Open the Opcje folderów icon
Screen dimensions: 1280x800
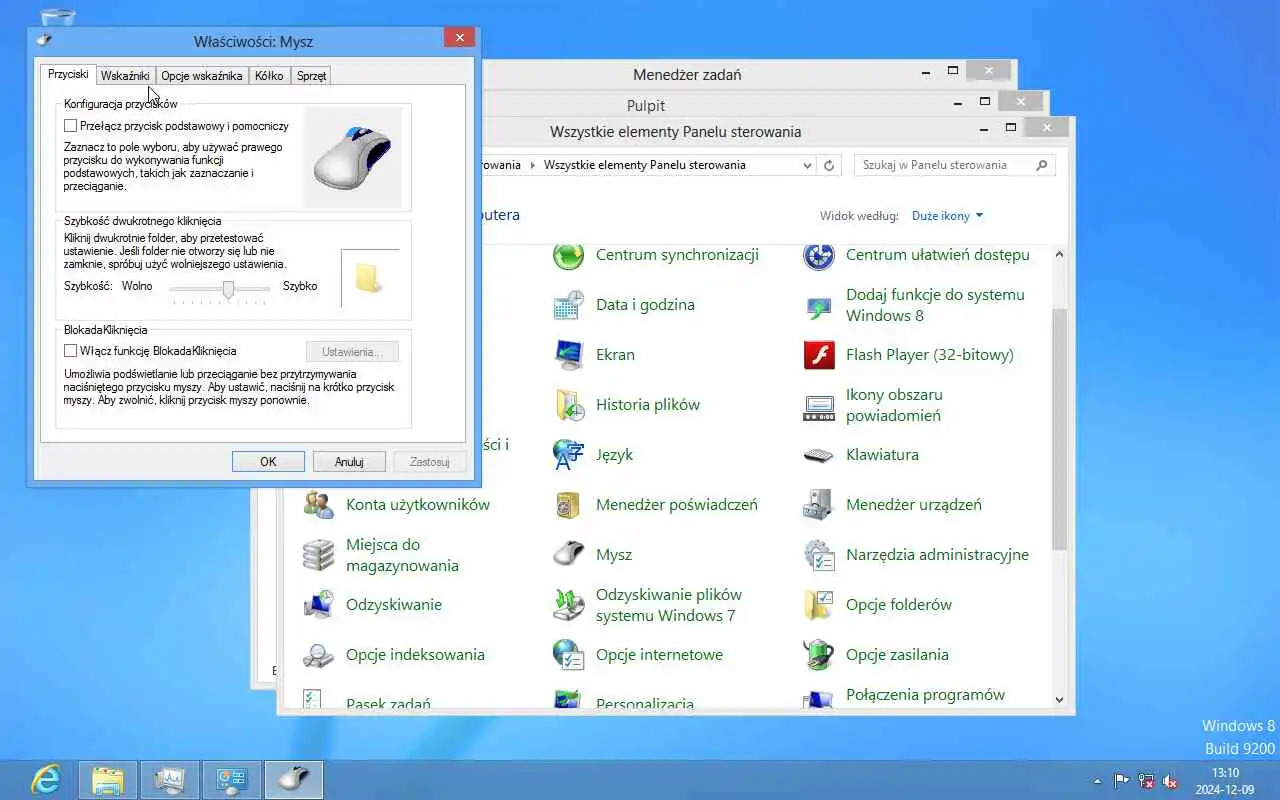coord(819,605)
